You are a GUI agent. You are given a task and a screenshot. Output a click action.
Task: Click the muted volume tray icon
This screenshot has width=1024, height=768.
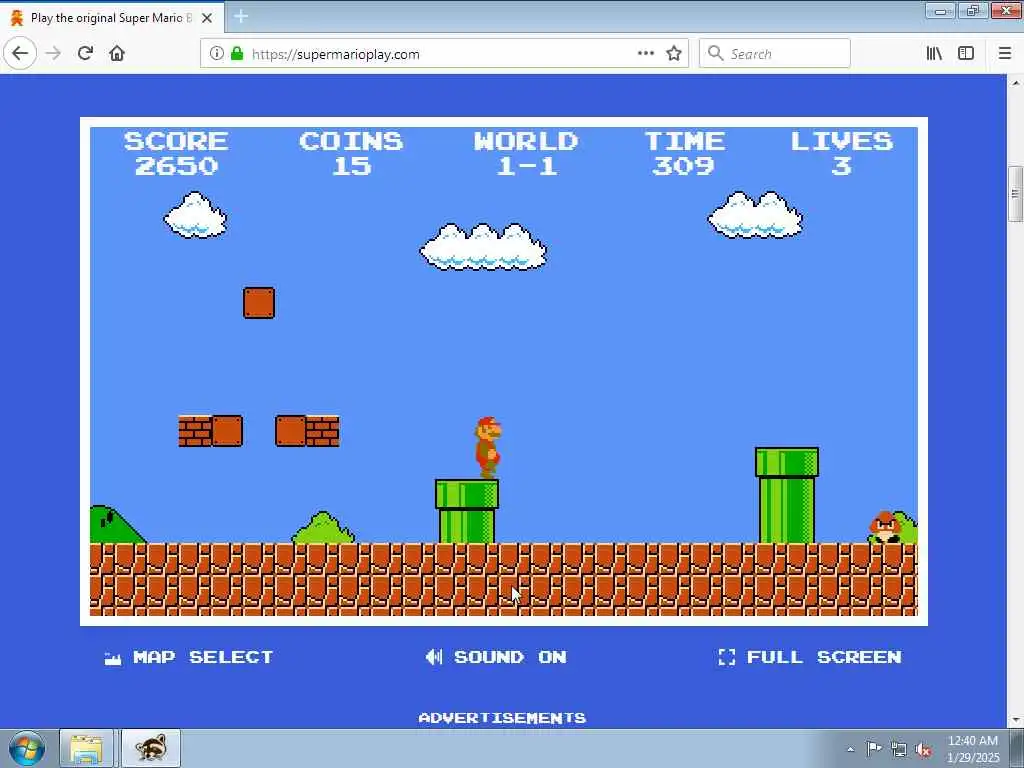coord(923,749)
